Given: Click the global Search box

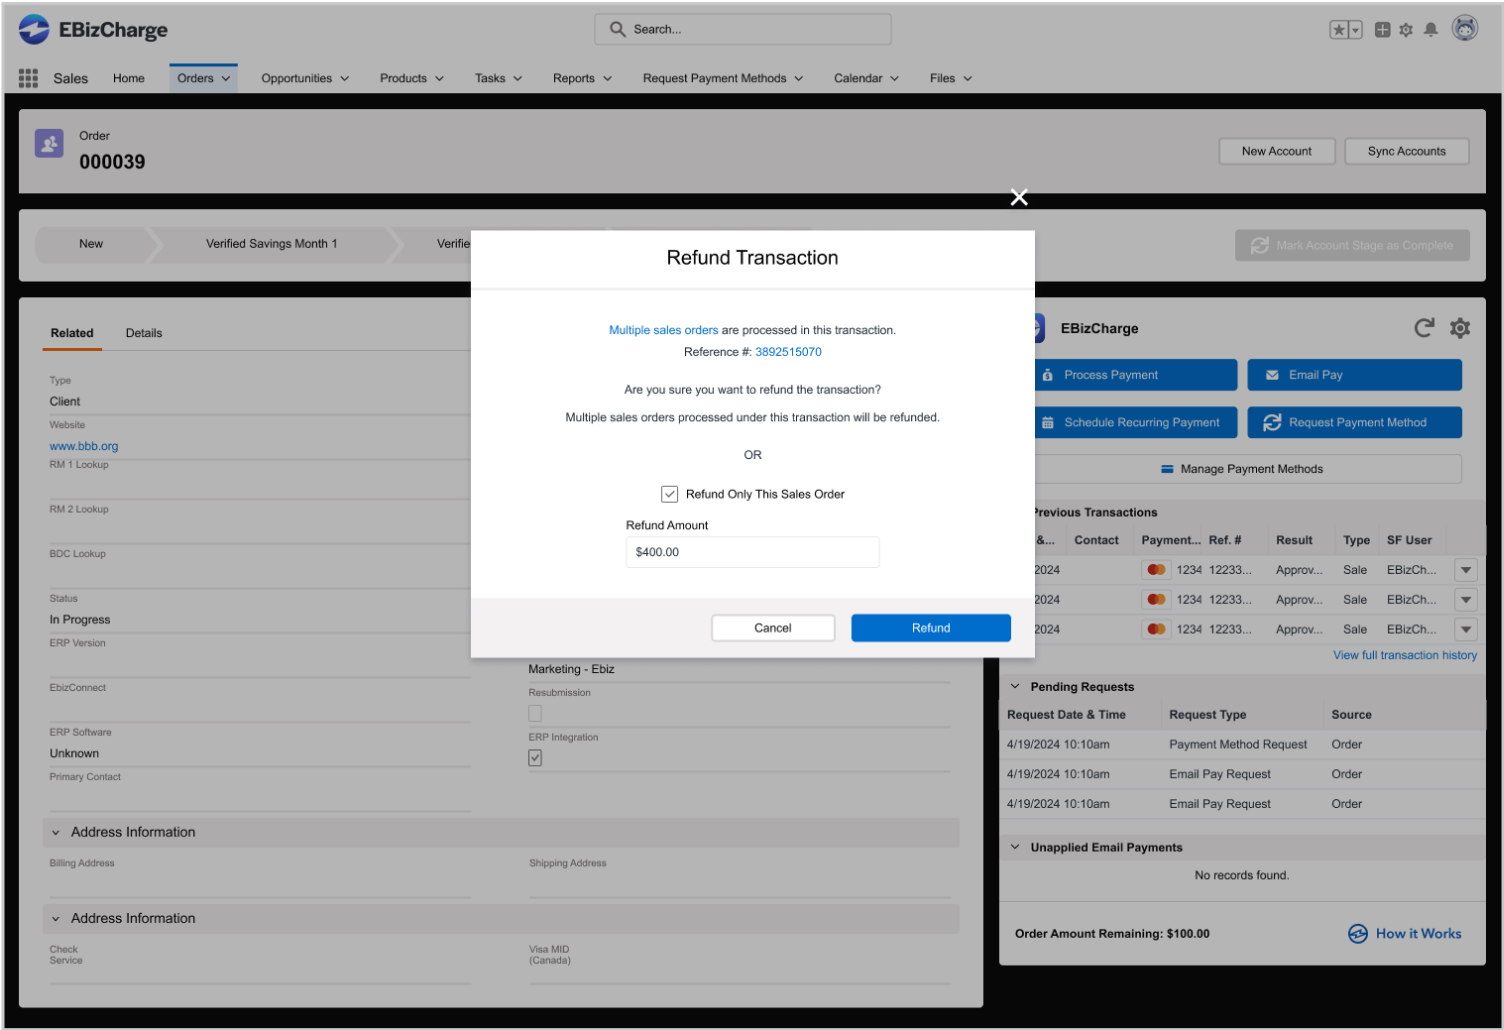Looking at the screenshot, I should tap(743, 29).
